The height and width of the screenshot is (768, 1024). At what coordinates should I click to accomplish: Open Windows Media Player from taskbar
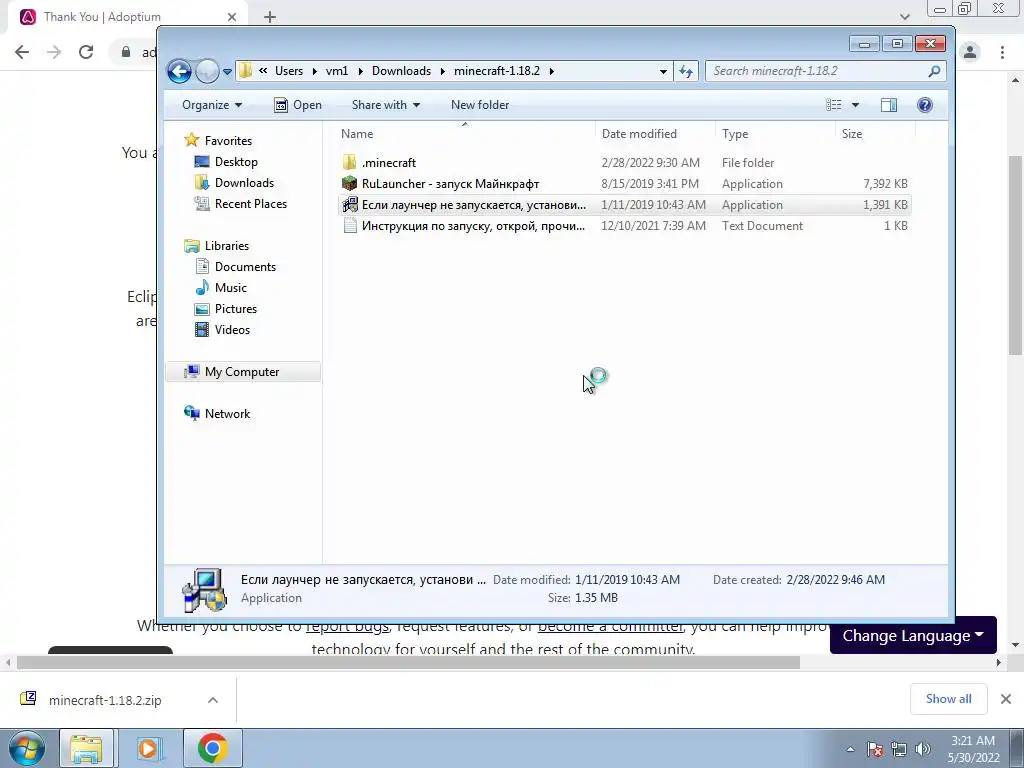pyautogui.click(x=148, y=748)
